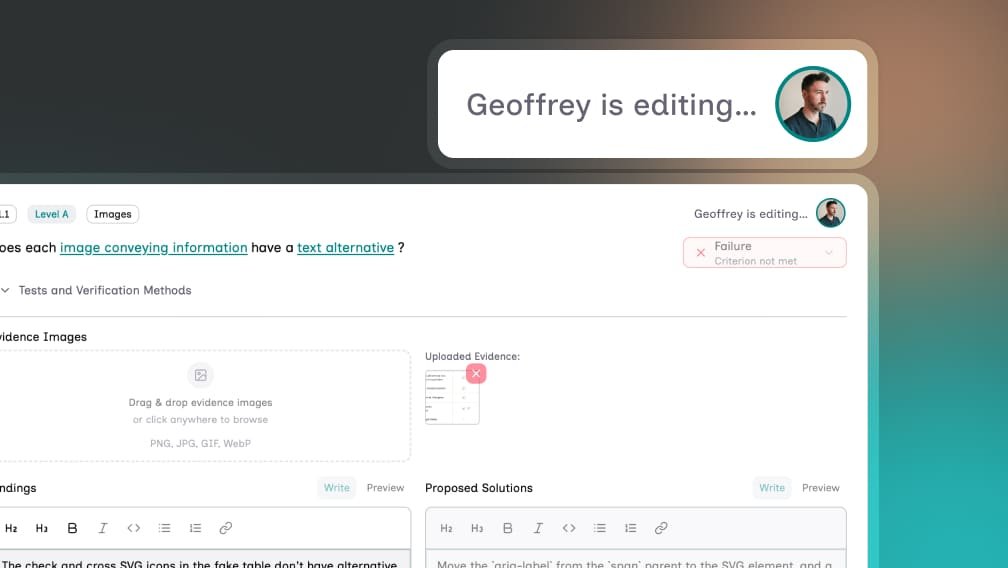1008x568 pixels.
Task: Toggle bold in Proposed Solutions toolbar
Action: point(507,528)
